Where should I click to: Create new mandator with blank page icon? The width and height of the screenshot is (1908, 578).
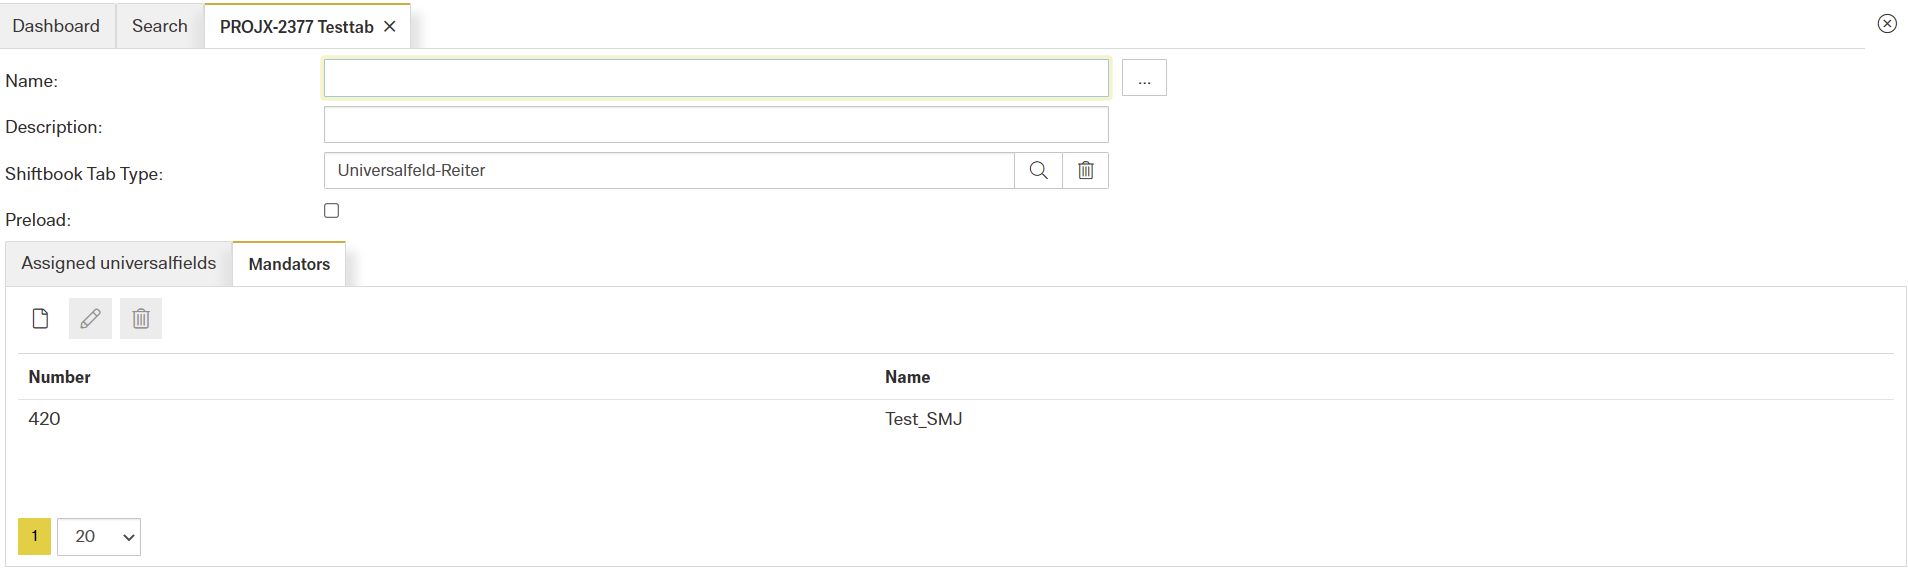pyautogui.click(x=40, y=319)
